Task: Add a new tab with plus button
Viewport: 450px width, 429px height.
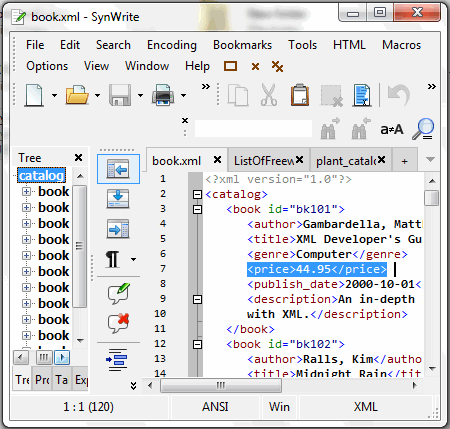Action: click(x=404, y=161)
